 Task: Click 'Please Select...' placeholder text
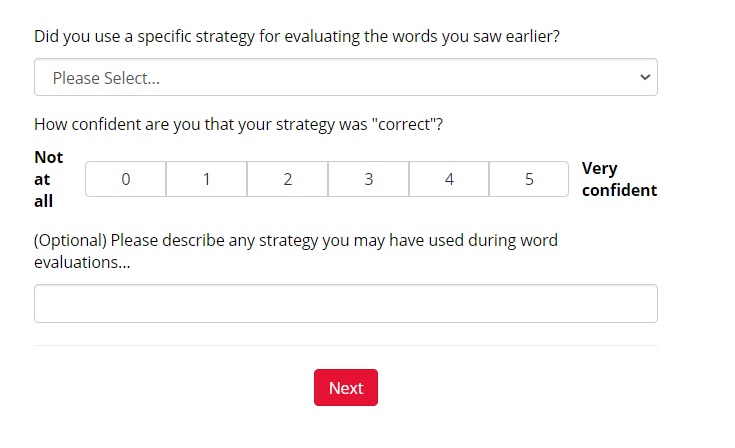coord(106,78)
